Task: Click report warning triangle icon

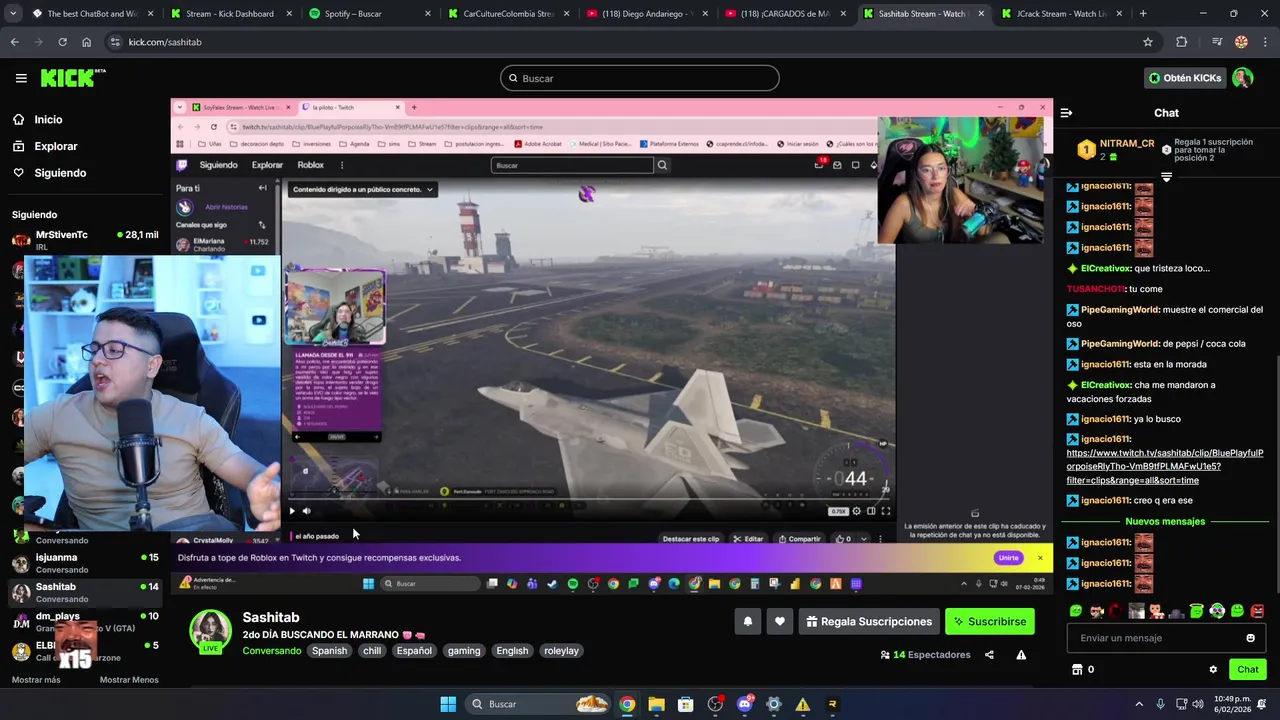Action: [1021, 655]
